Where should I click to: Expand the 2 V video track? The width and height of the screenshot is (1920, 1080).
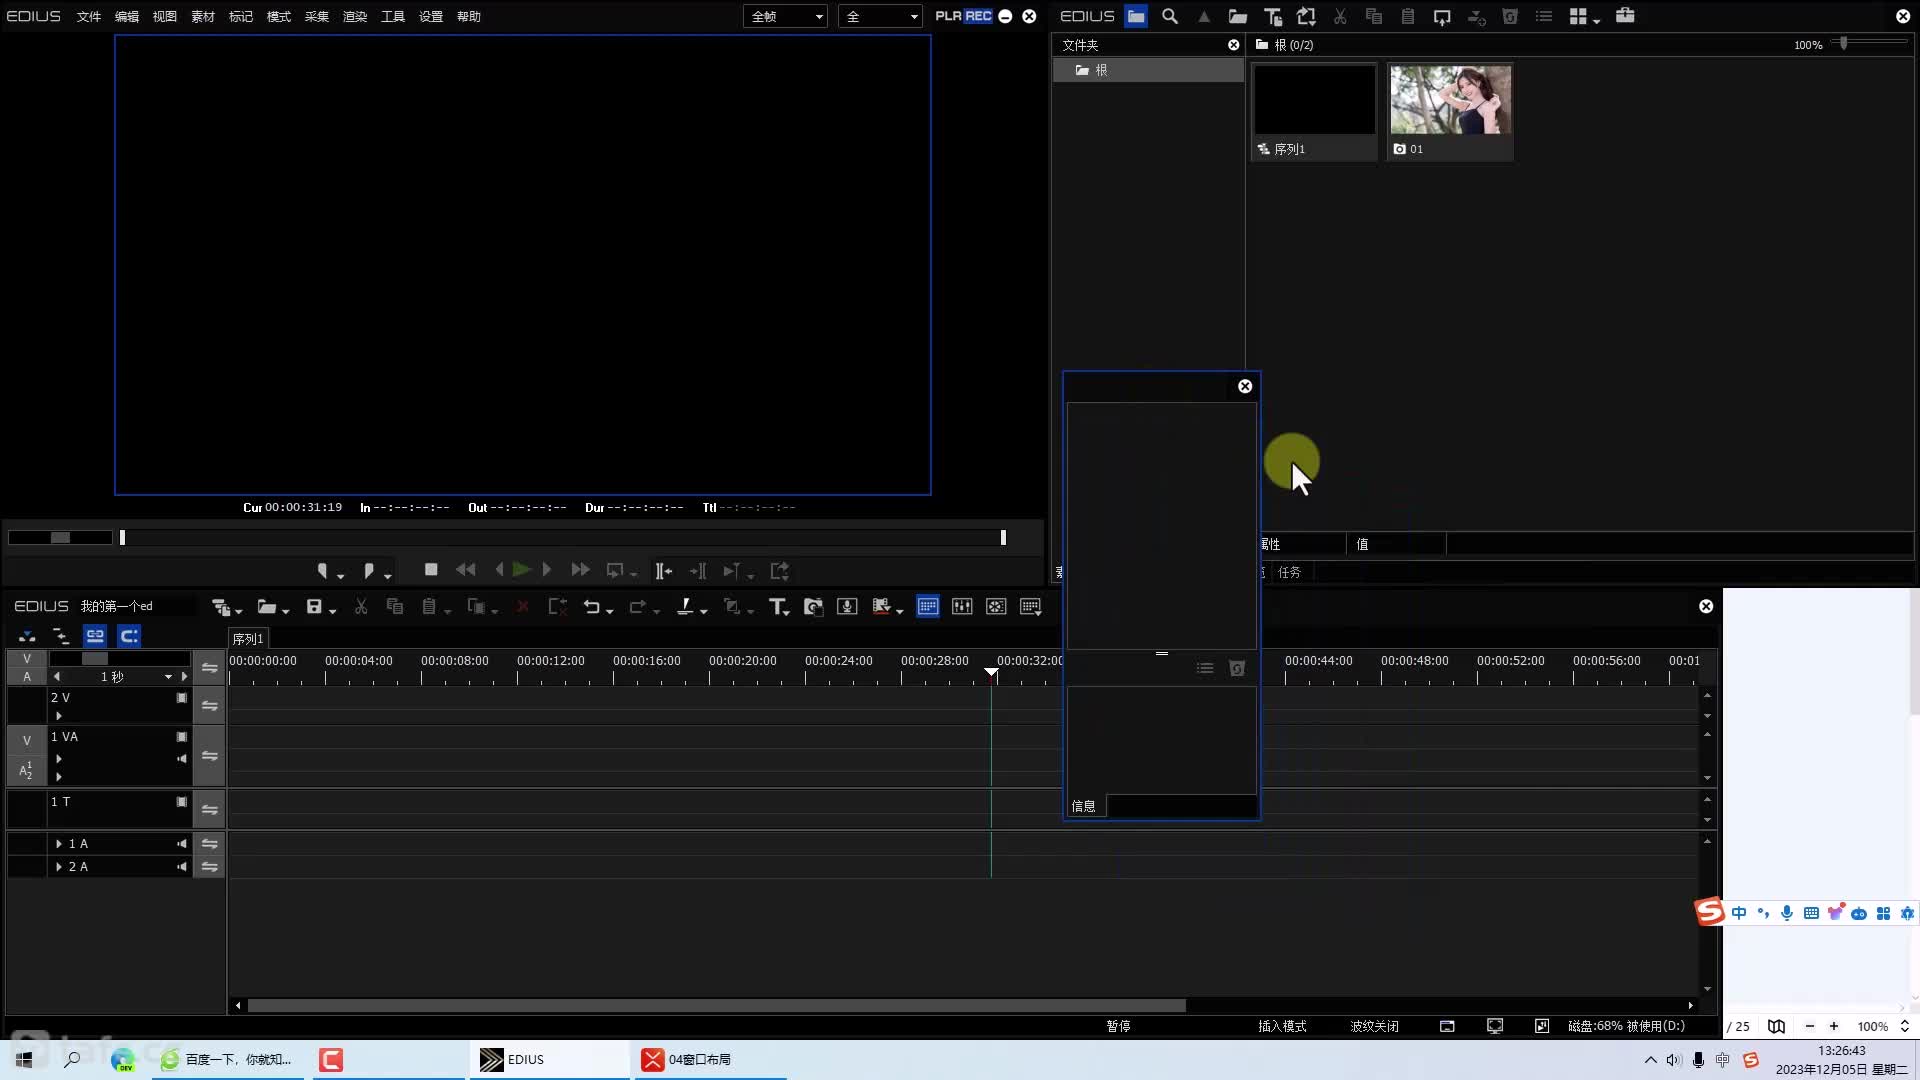(59, 716)
